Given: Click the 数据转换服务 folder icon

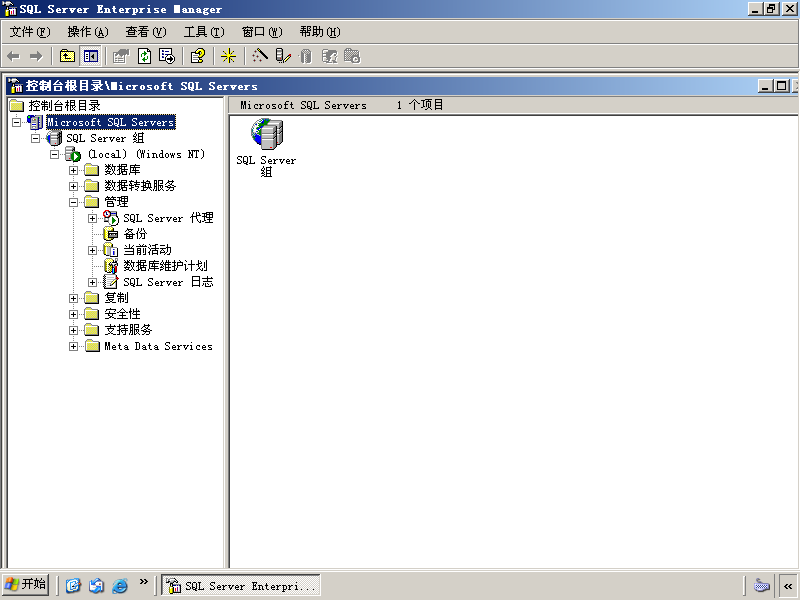Looking at the screenshot, I should [x=91, y=186].
